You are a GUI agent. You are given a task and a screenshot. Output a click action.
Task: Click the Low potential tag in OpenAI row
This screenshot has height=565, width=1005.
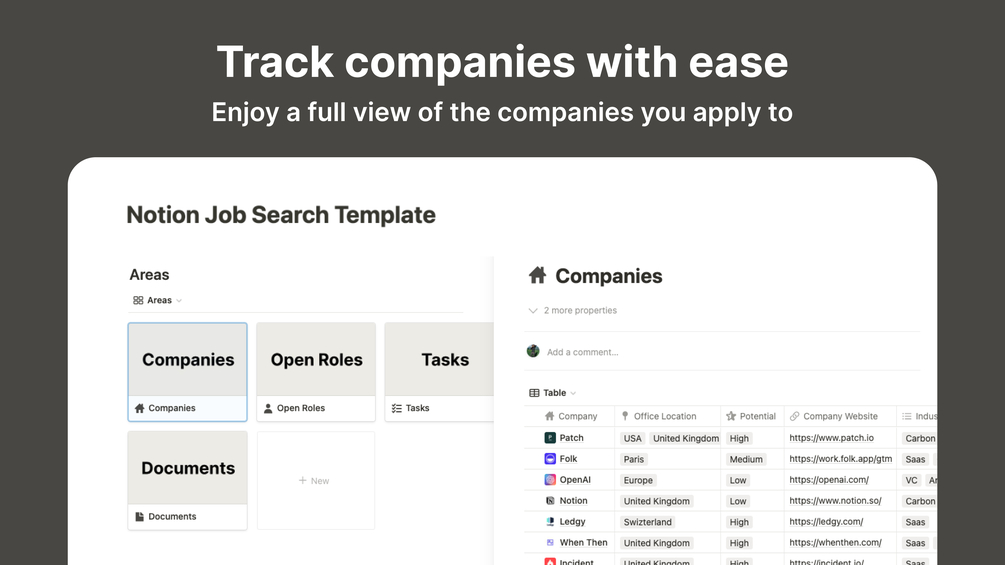(738, 480)
